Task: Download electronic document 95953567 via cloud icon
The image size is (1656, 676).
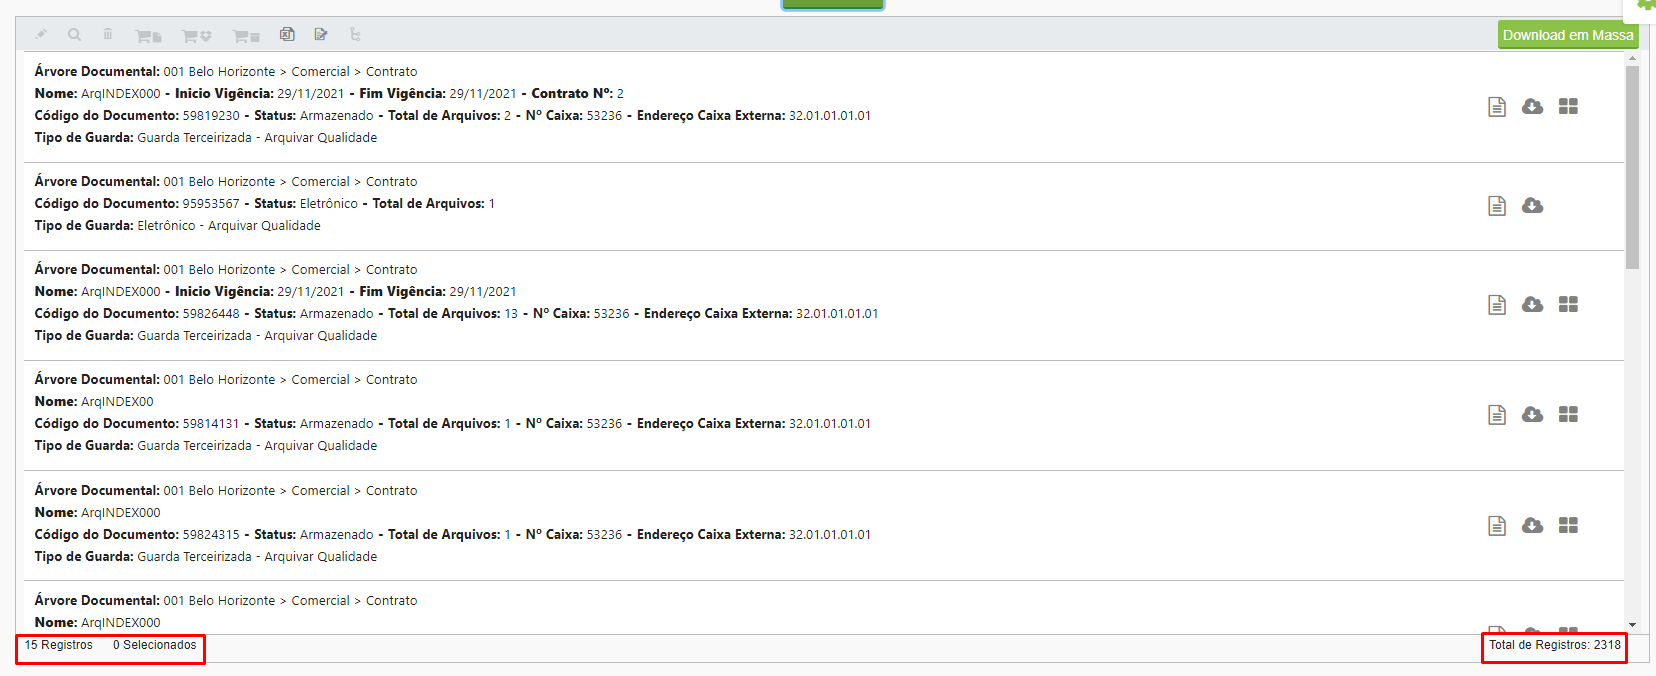Action: pos(1532,205)
